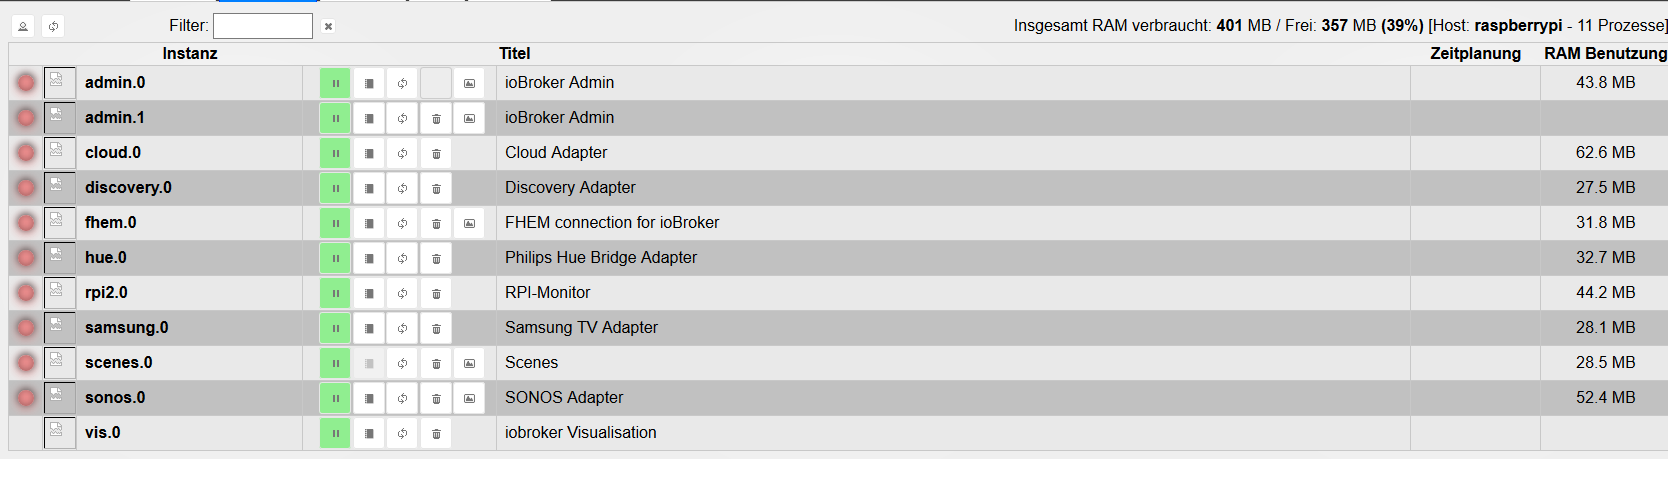Clear the filter with the X button
The width and height of the screenshot is (1668, 479).
(x=328, y=26)
